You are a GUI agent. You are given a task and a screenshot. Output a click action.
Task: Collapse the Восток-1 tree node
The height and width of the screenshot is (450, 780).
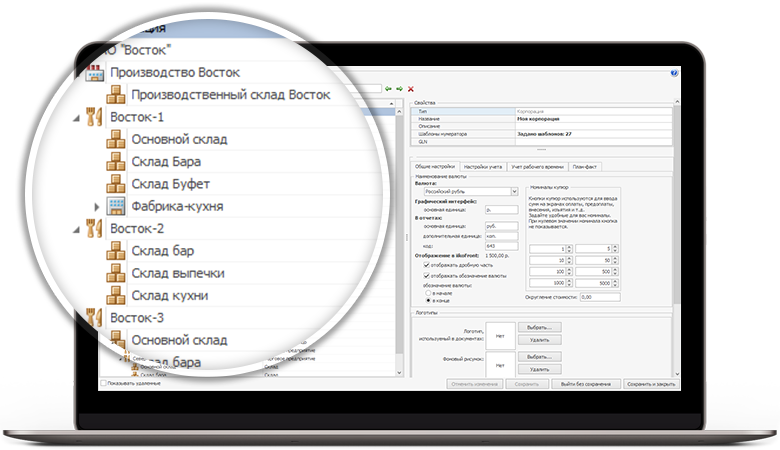tap(77, 117)
